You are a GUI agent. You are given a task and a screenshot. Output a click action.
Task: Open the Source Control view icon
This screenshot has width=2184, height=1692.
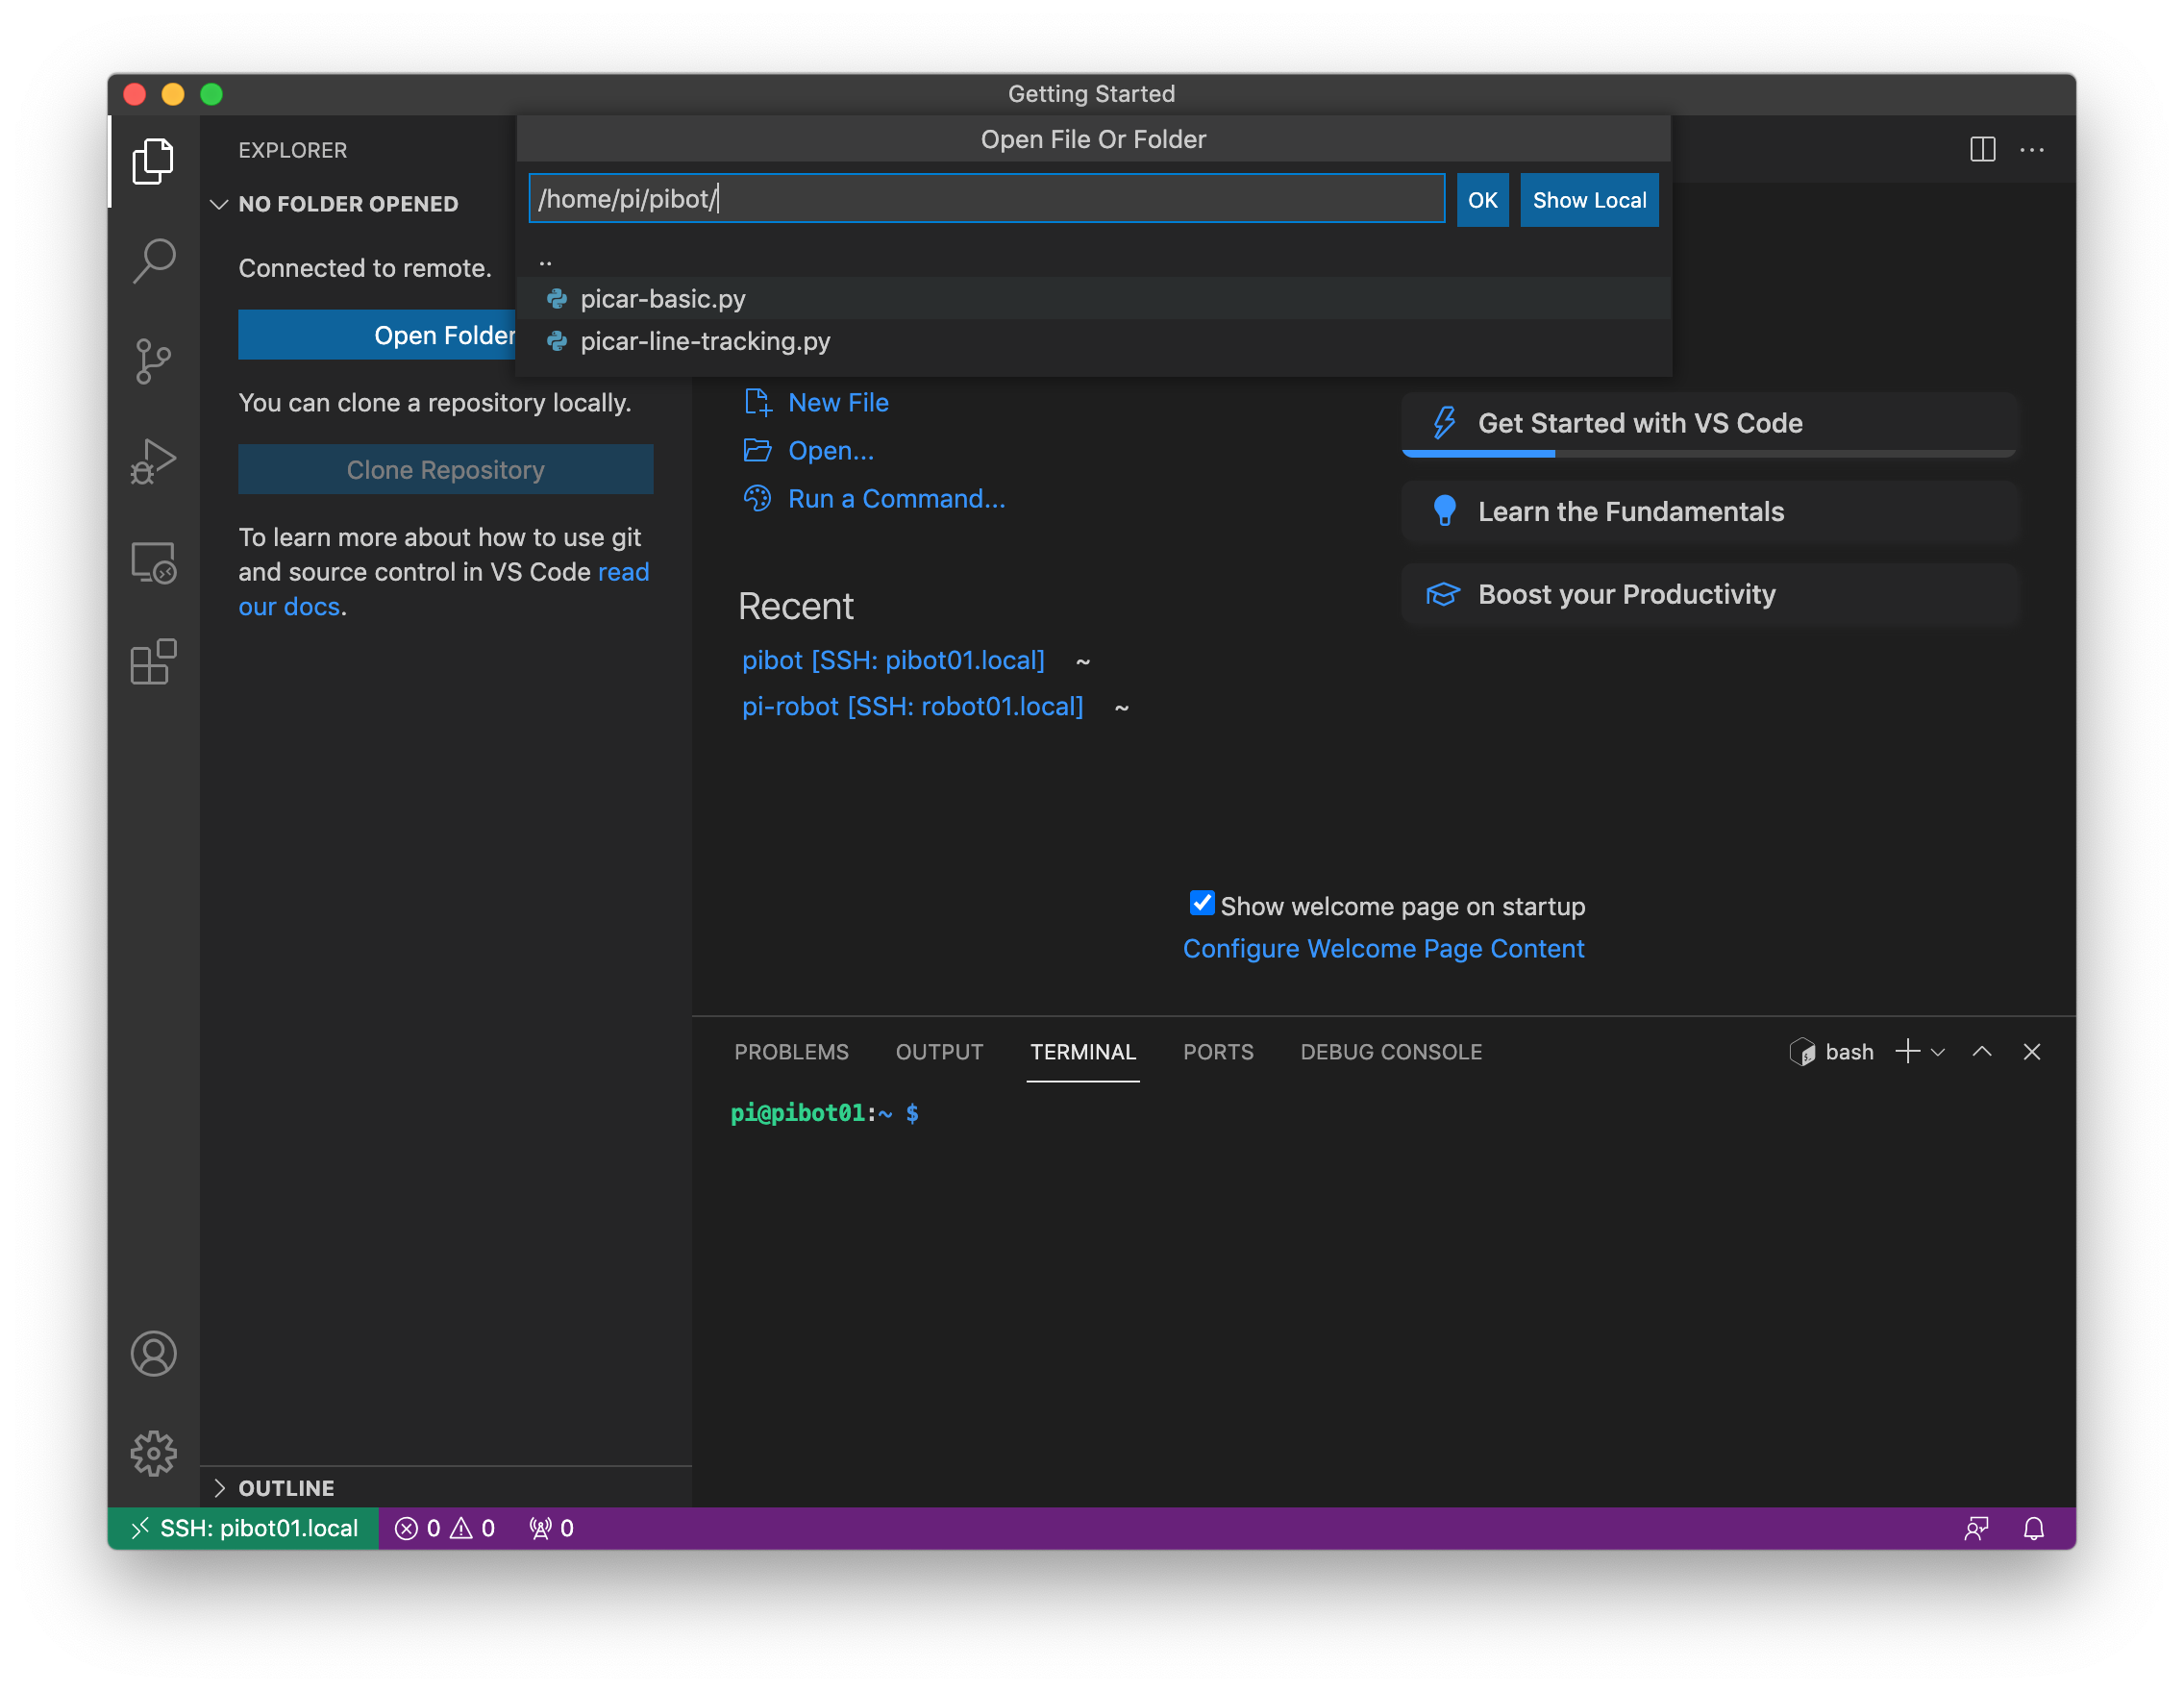coord(153,361)
